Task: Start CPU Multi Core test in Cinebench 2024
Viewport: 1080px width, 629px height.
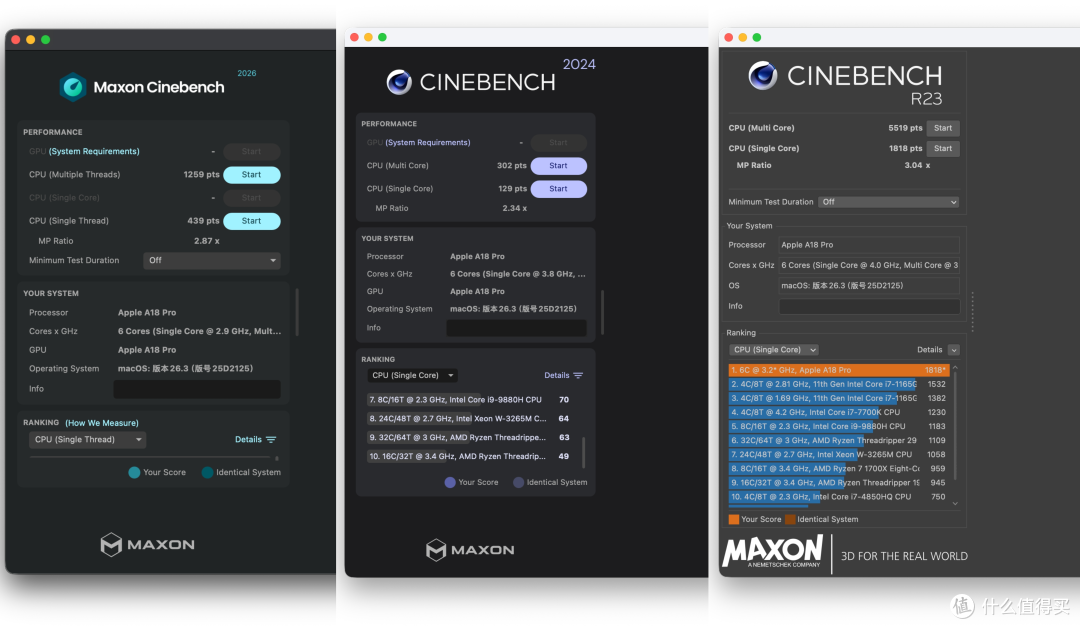Action: (x=559, y=166)
